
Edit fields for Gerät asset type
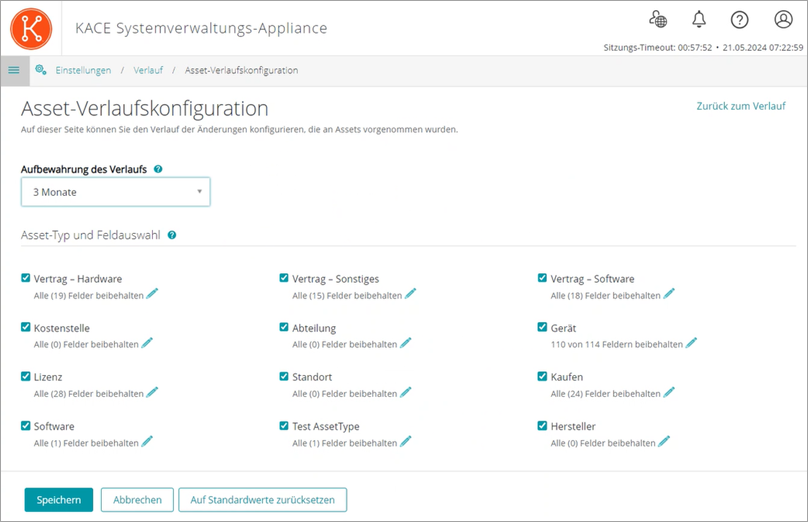(x=691, y=343)
